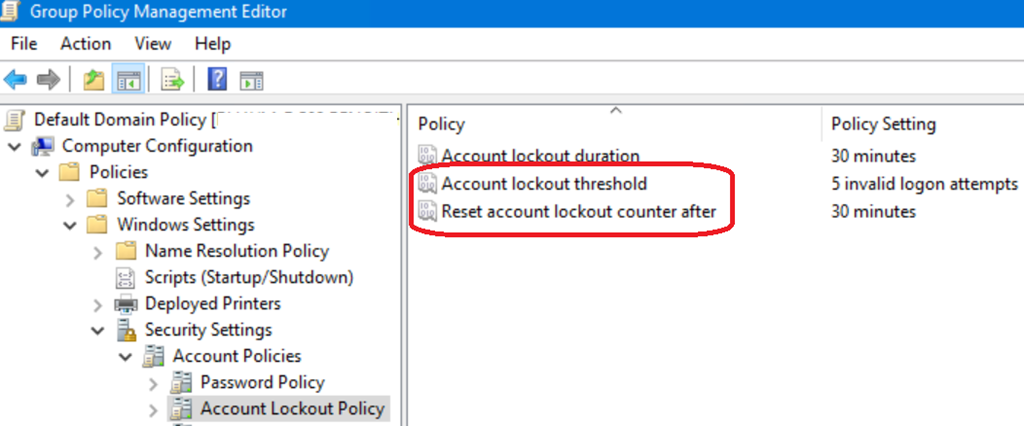
Task: Click the Scripts (Startup/Shutdown) icon
Action: coord(125,278)
